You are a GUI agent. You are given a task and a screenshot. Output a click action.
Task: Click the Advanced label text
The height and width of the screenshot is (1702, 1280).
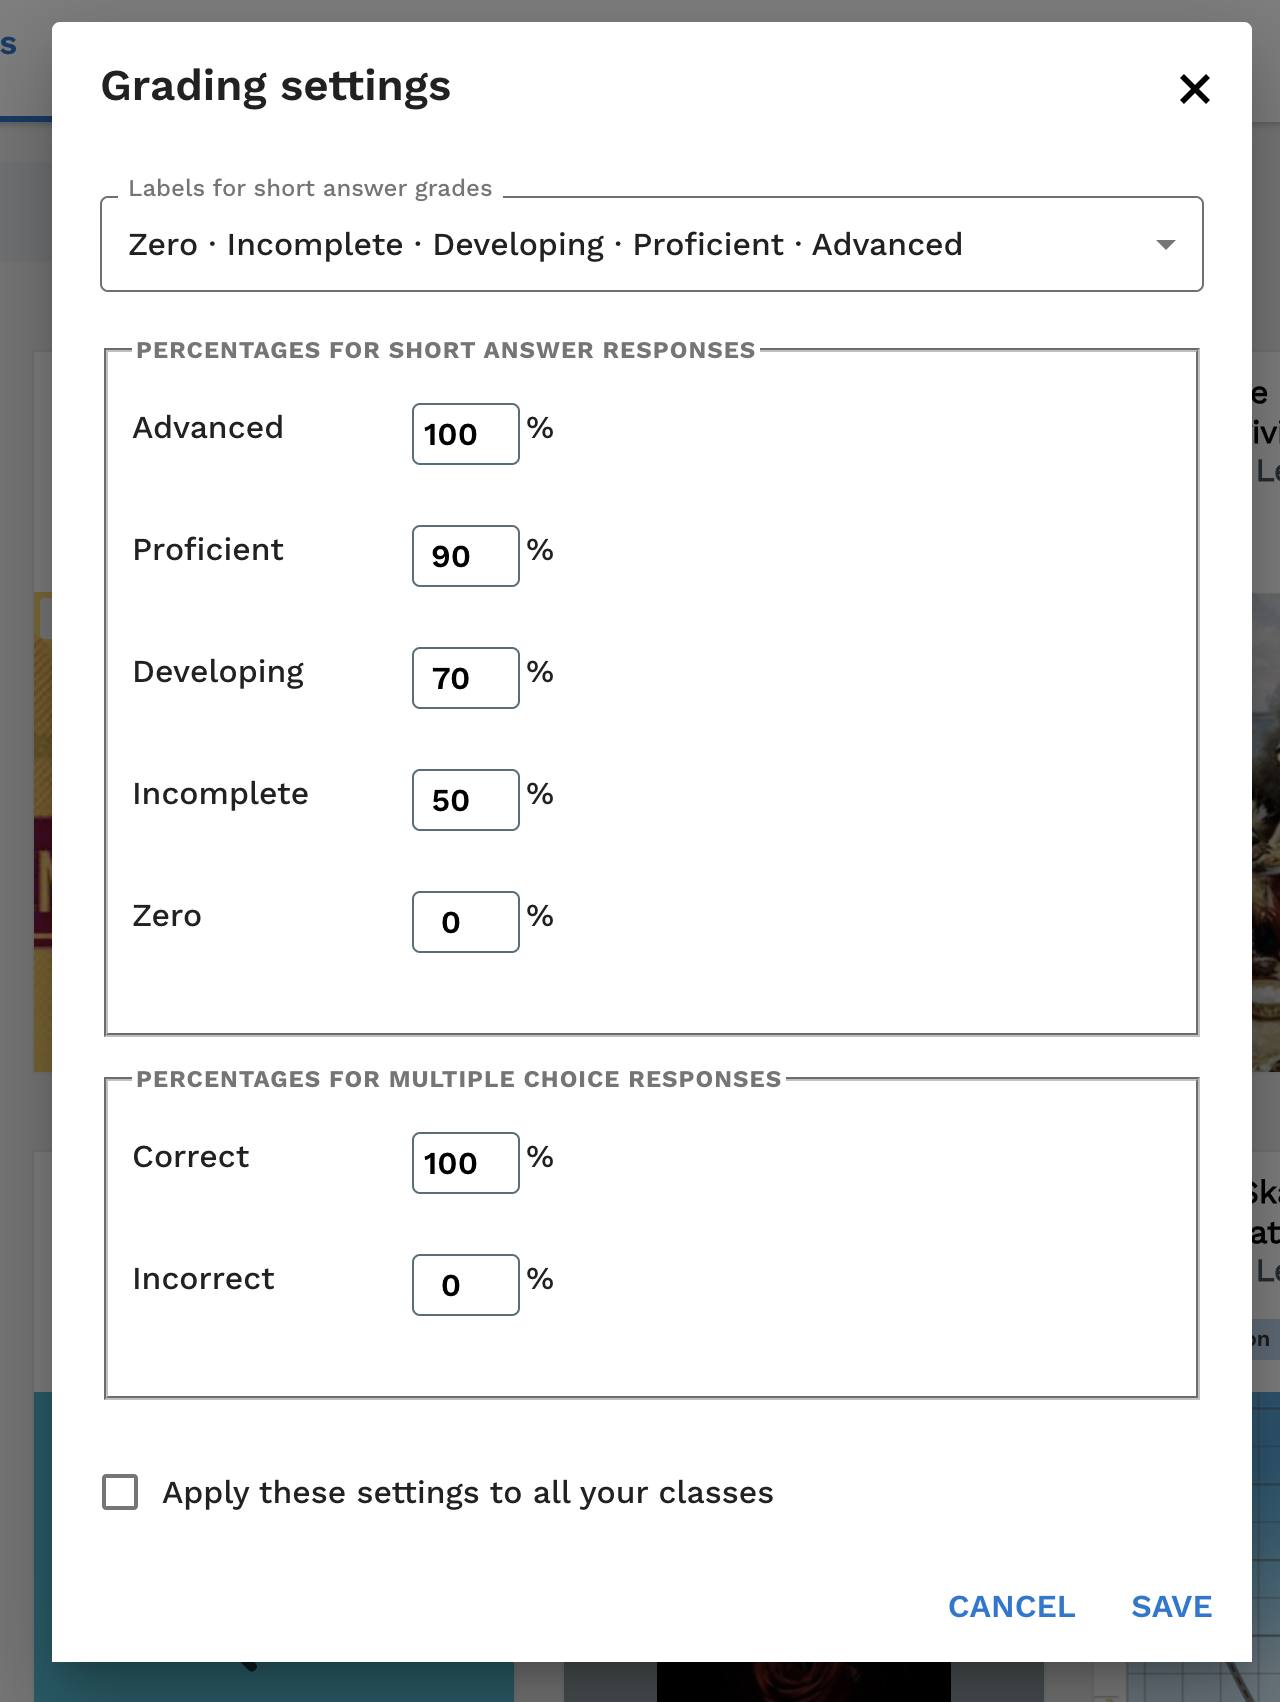click(207, 427)
